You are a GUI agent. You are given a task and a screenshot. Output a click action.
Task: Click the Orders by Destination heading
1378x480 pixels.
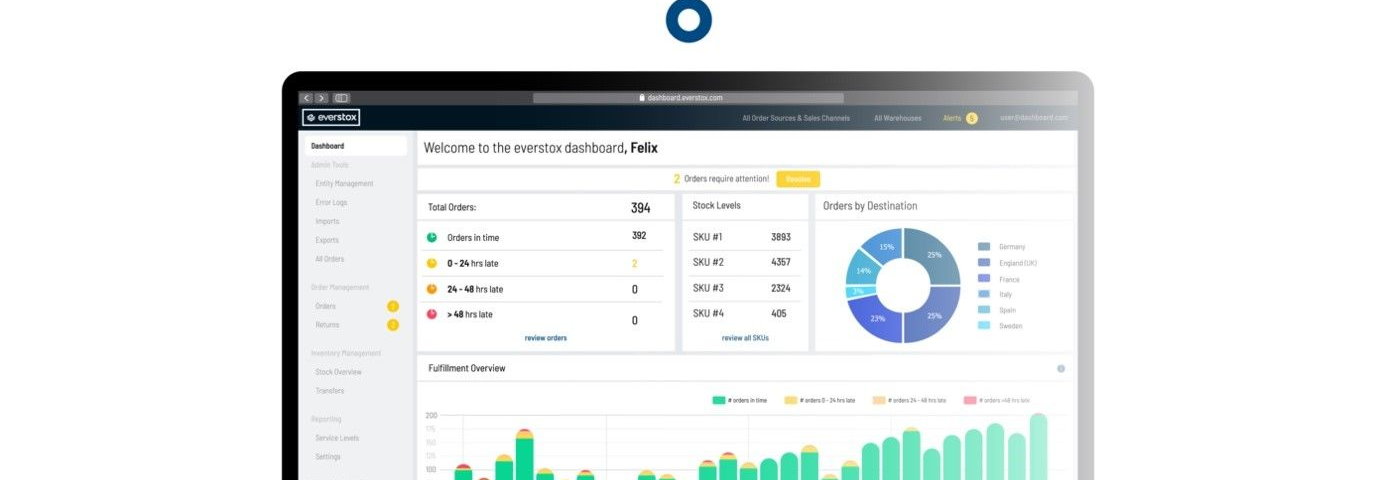click(x=870, y=206)
